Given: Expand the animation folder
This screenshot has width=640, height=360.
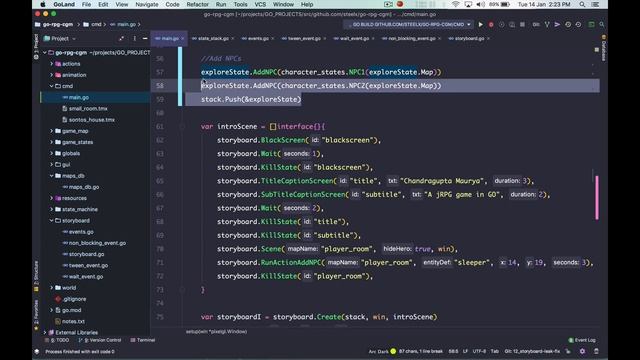Looking at the screenshot, I should (x=52, y=75).
